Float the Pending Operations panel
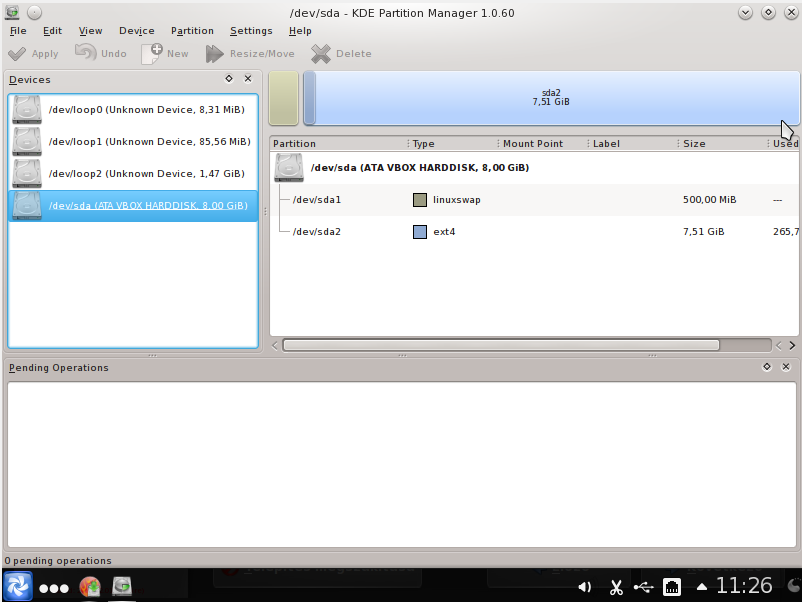The image size is (802, 602). [x=767, y=366]
